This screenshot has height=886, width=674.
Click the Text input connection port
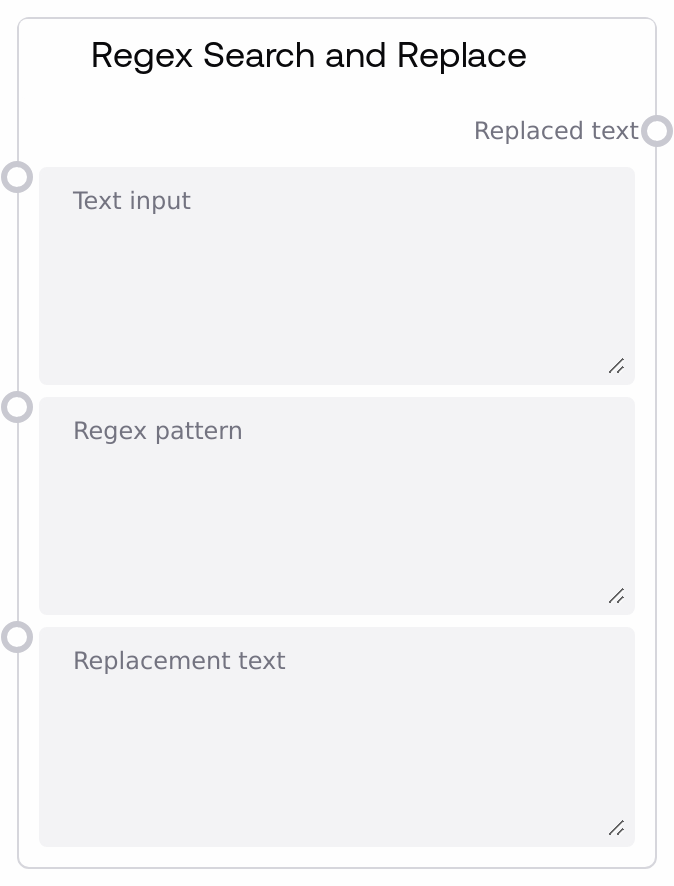17,177
